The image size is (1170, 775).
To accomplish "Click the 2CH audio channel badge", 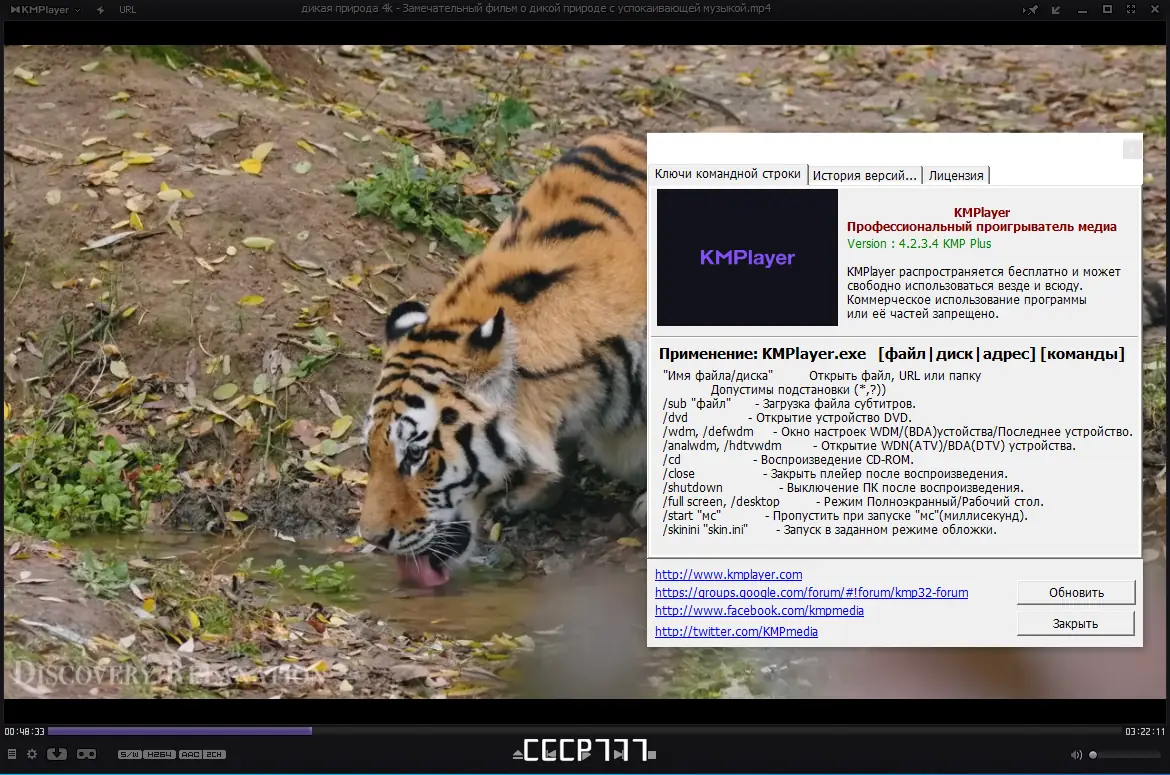I will (x=214, y=754).
